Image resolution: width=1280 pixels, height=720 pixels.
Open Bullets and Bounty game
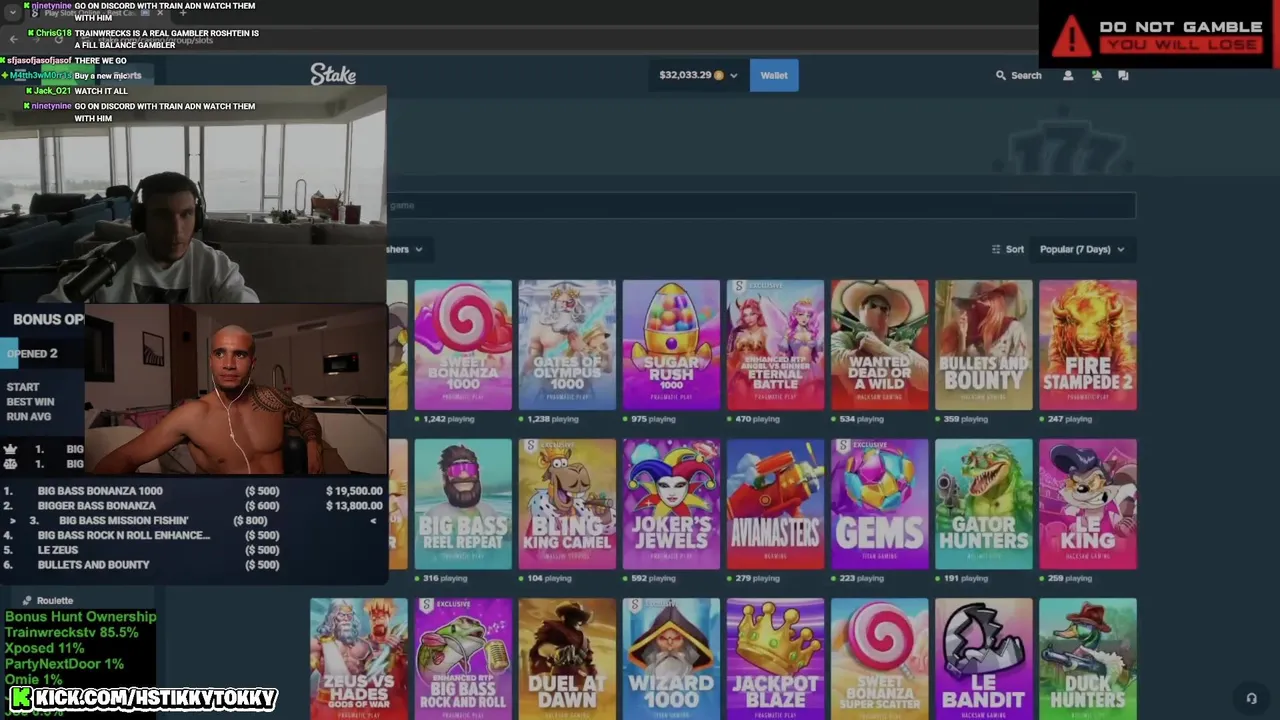click(x=983, y=345)
